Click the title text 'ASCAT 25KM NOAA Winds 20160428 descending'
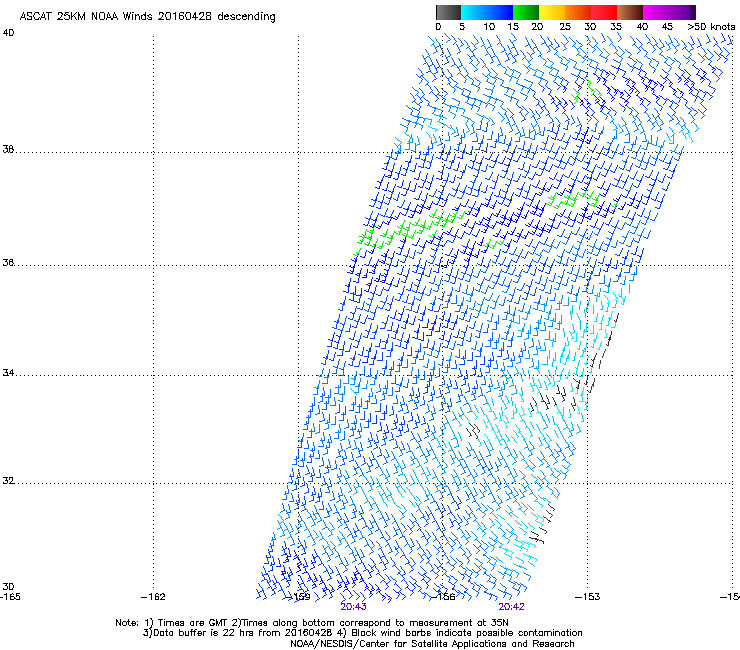 coord(147,17)
